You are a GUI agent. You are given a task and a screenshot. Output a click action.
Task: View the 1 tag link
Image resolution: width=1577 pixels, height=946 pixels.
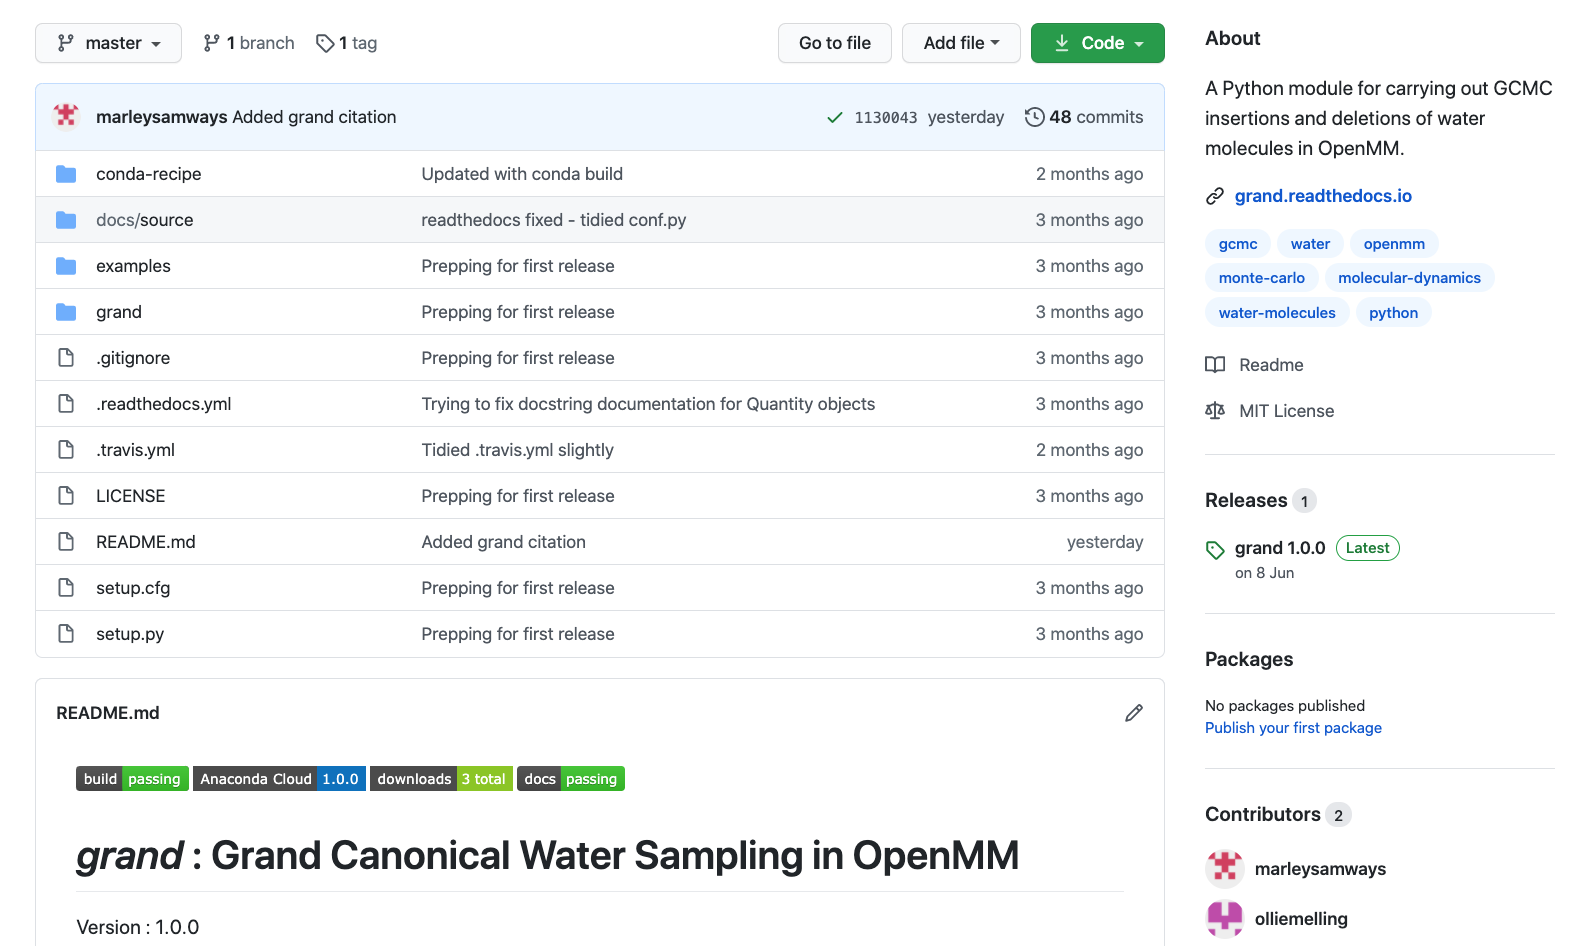[x=347, y=43]
